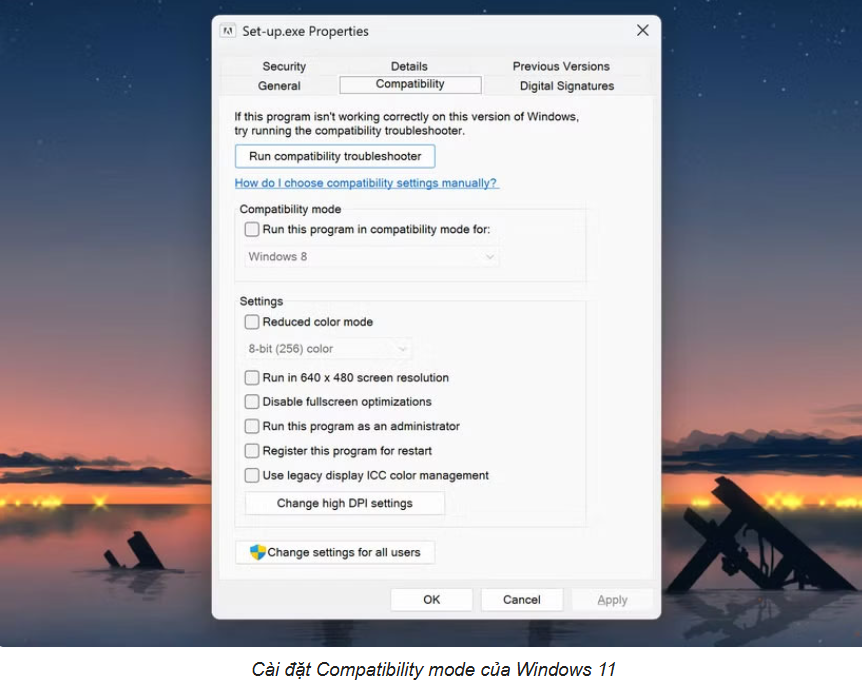The image size is (862, 683).
Task: Check Run in 640 x 480 screen resolution
Action: (252, 378)
